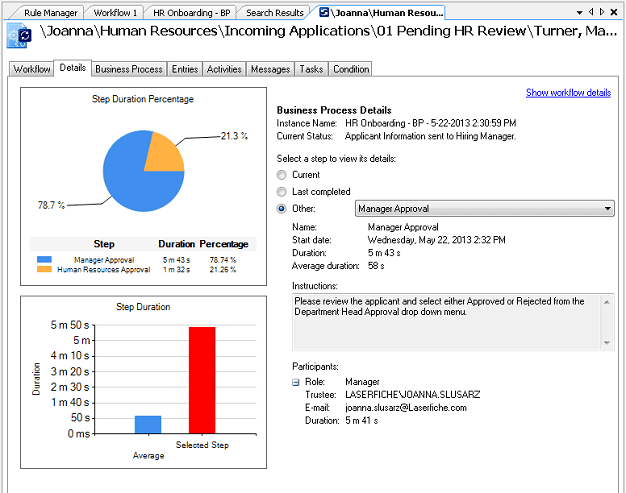Click the Step Duration Percentage chart title

tap(143, 99)
